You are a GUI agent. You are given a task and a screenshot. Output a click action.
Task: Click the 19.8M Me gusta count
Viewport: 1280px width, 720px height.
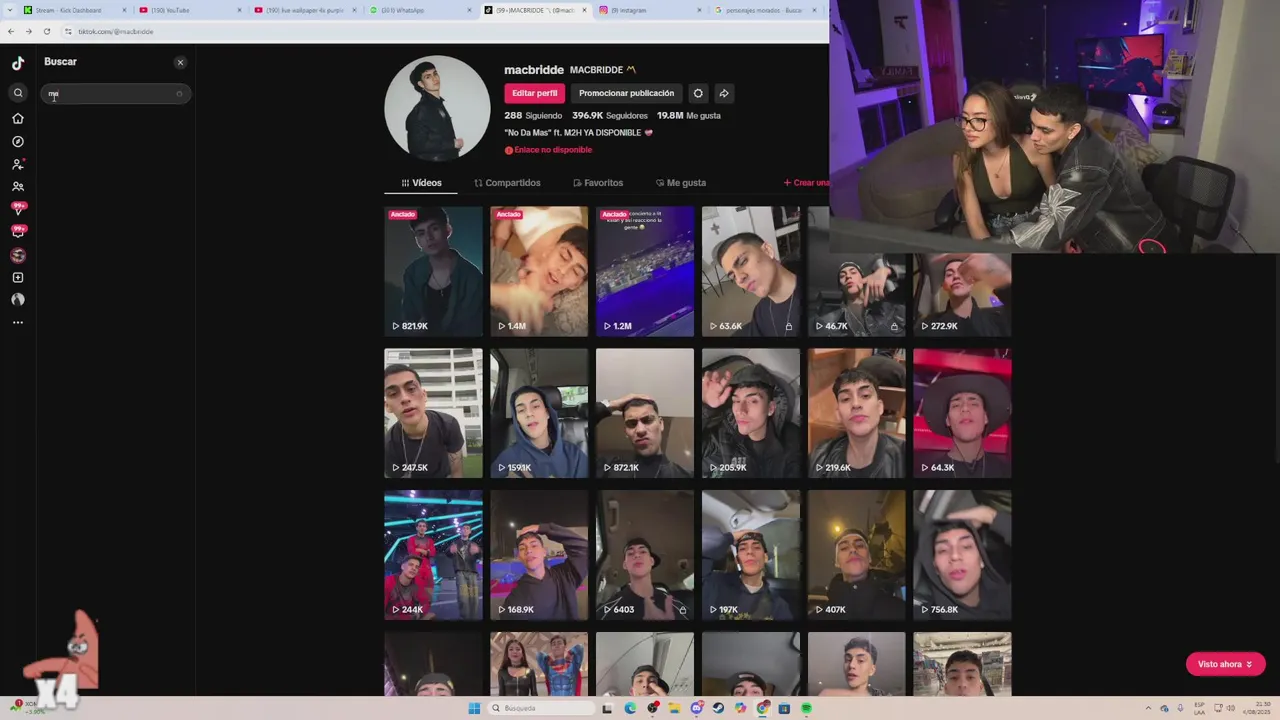click(x=689, y=115)
